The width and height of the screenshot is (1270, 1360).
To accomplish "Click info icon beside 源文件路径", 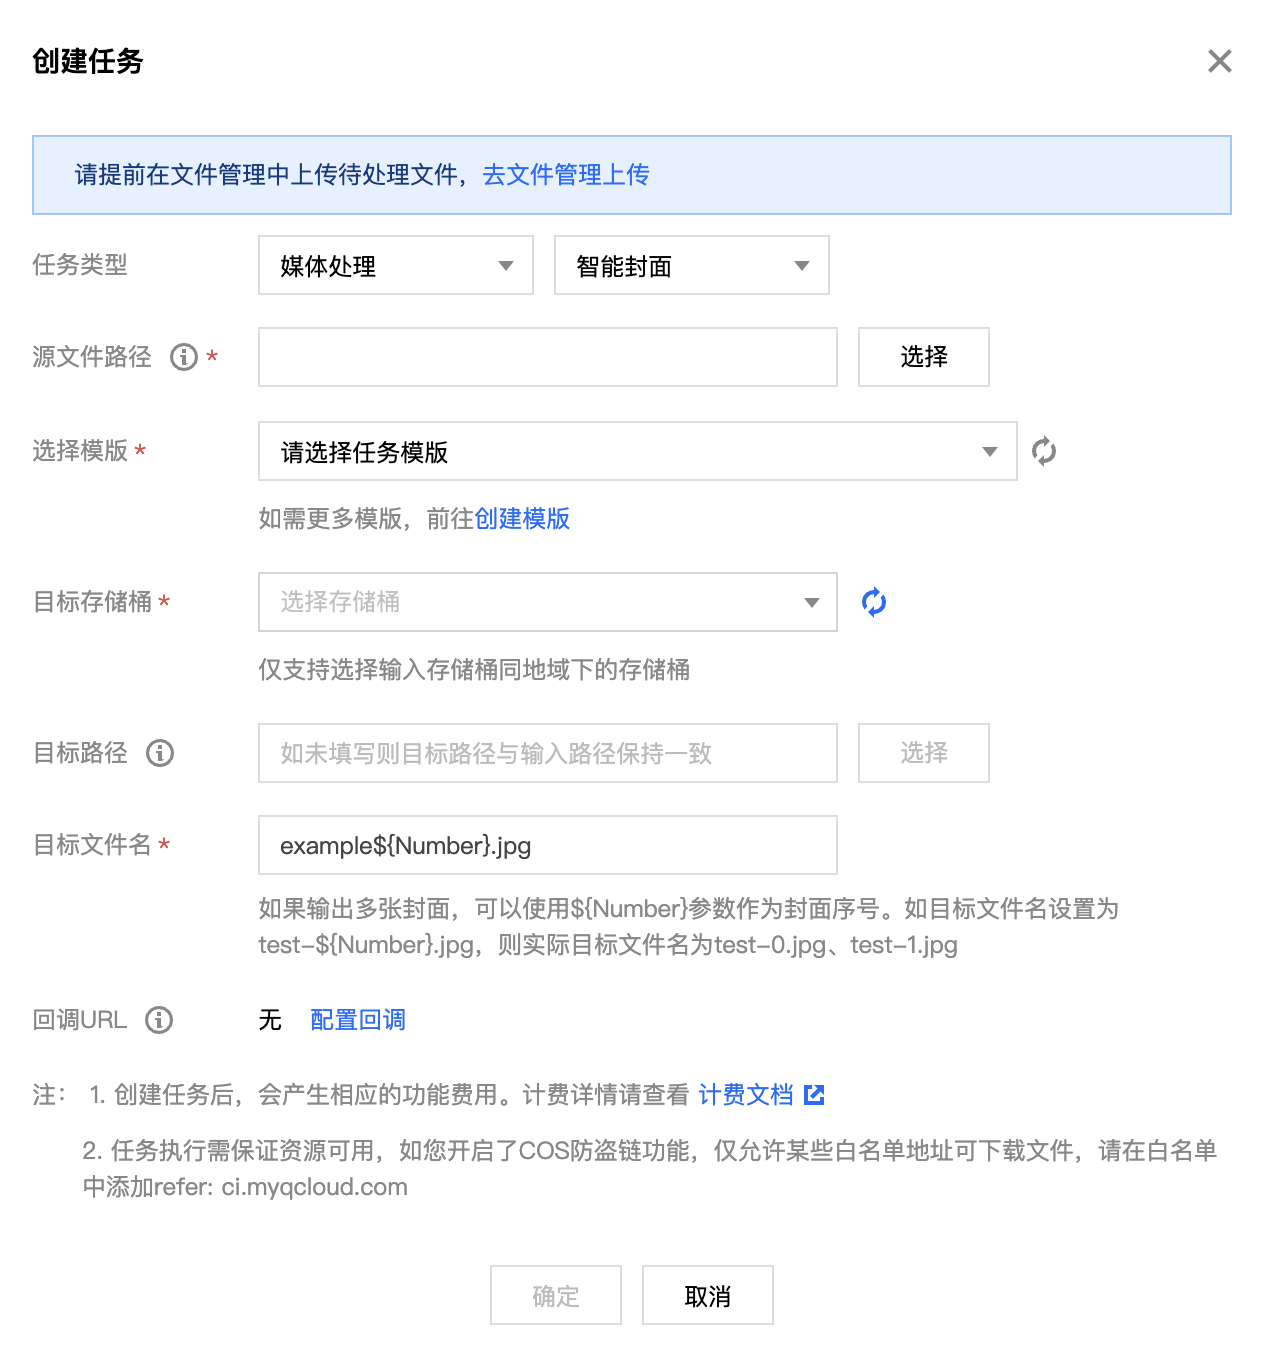I will coord(184,357).
